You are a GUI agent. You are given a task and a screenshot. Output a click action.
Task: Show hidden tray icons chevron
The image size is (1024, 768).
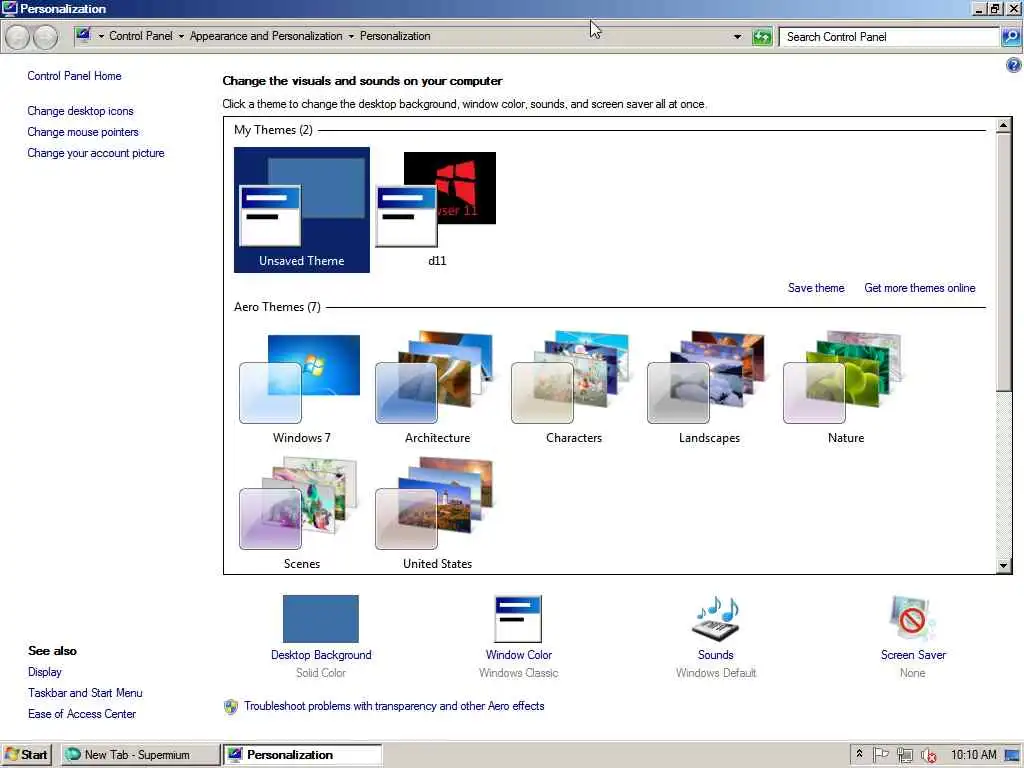tap(859, 754)
